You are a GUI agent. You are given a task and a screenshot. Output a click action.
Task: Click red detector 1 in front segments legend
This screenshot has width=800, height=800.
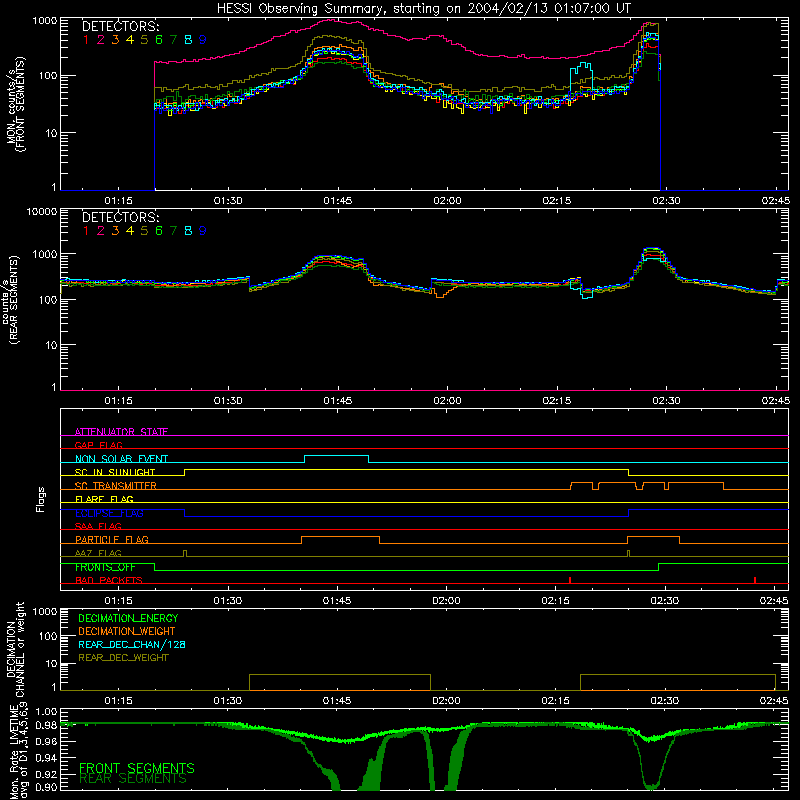(86, 40)
